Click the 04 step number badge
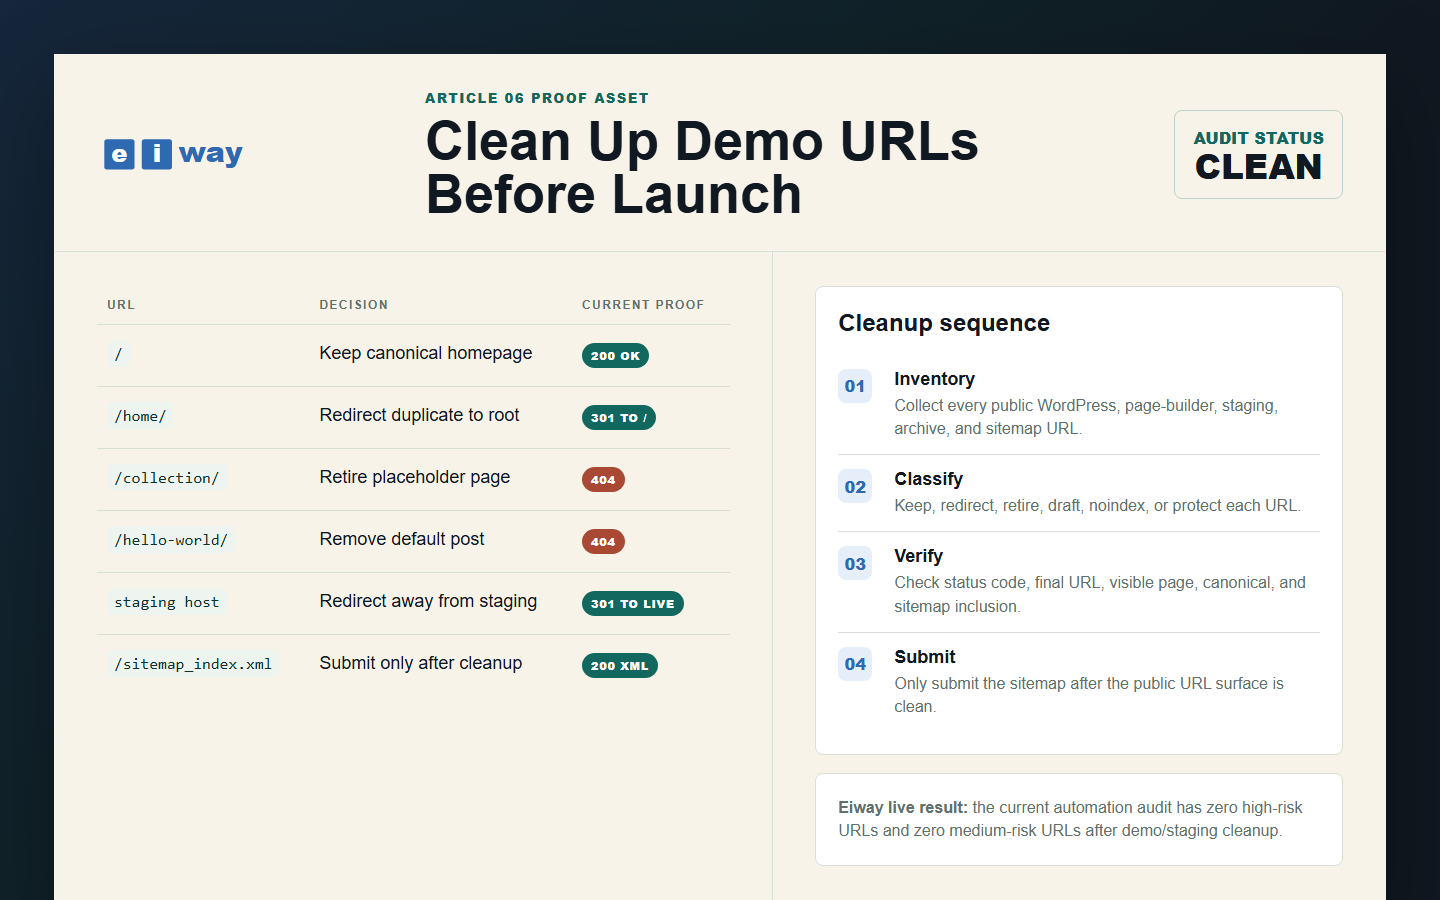Screen dimensions: 1440x900 click(855, 664)
